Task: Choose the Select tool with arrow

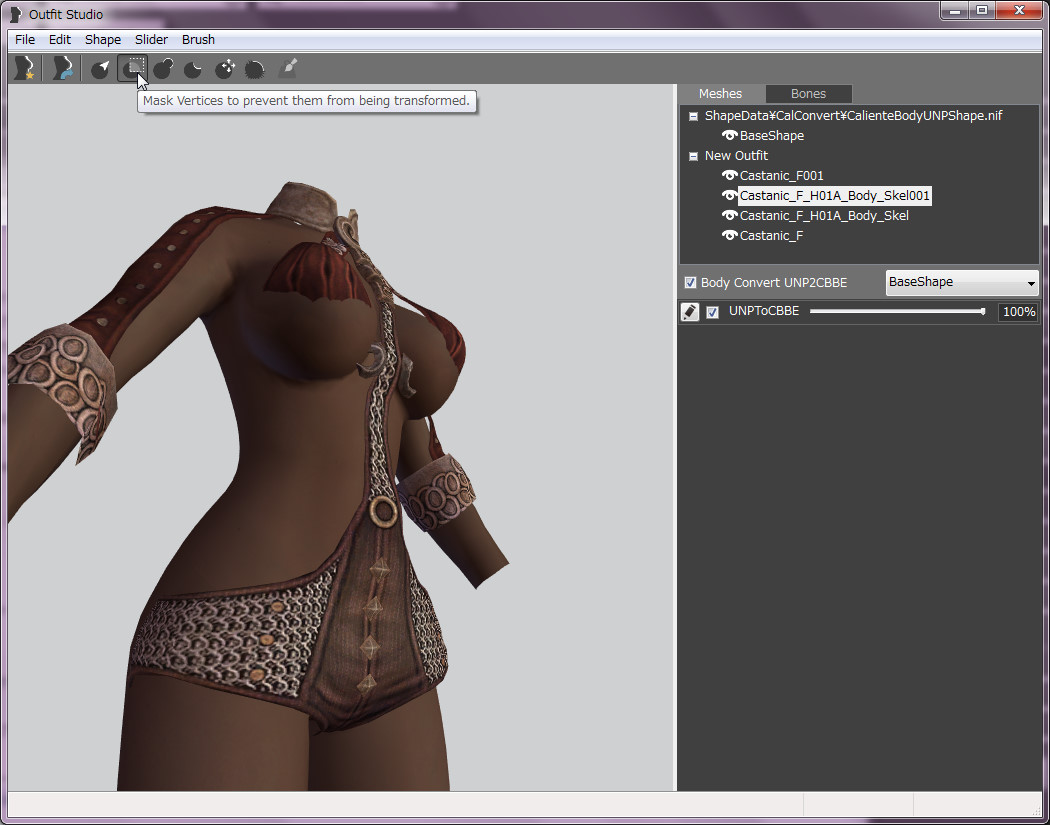Action: 100,68
